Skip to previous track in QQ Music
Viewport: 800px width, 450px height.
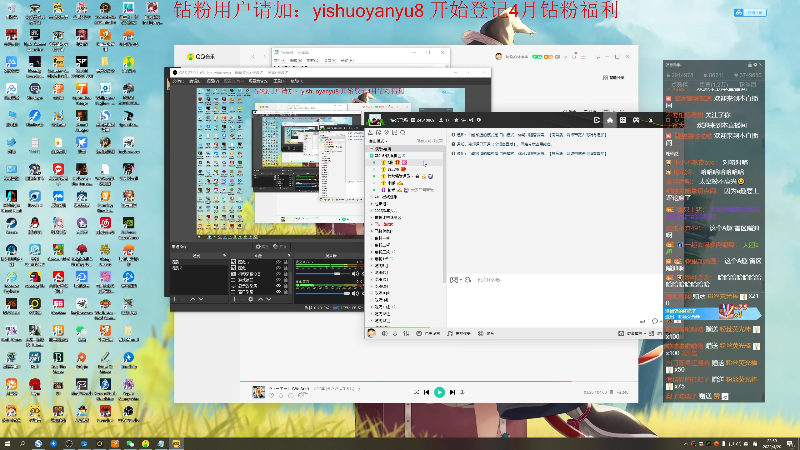tap(427, 392)
